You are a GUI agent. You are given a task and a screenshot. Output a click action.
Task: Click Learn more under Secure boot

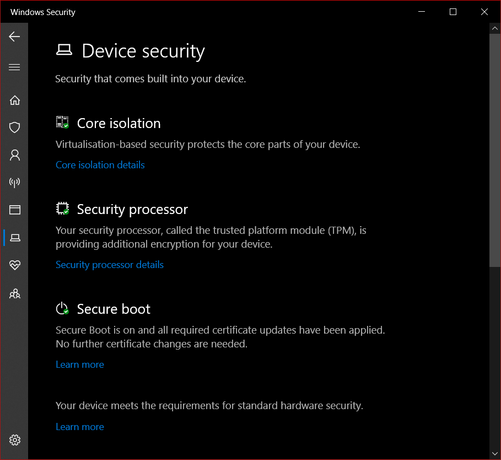coord(80,364)
